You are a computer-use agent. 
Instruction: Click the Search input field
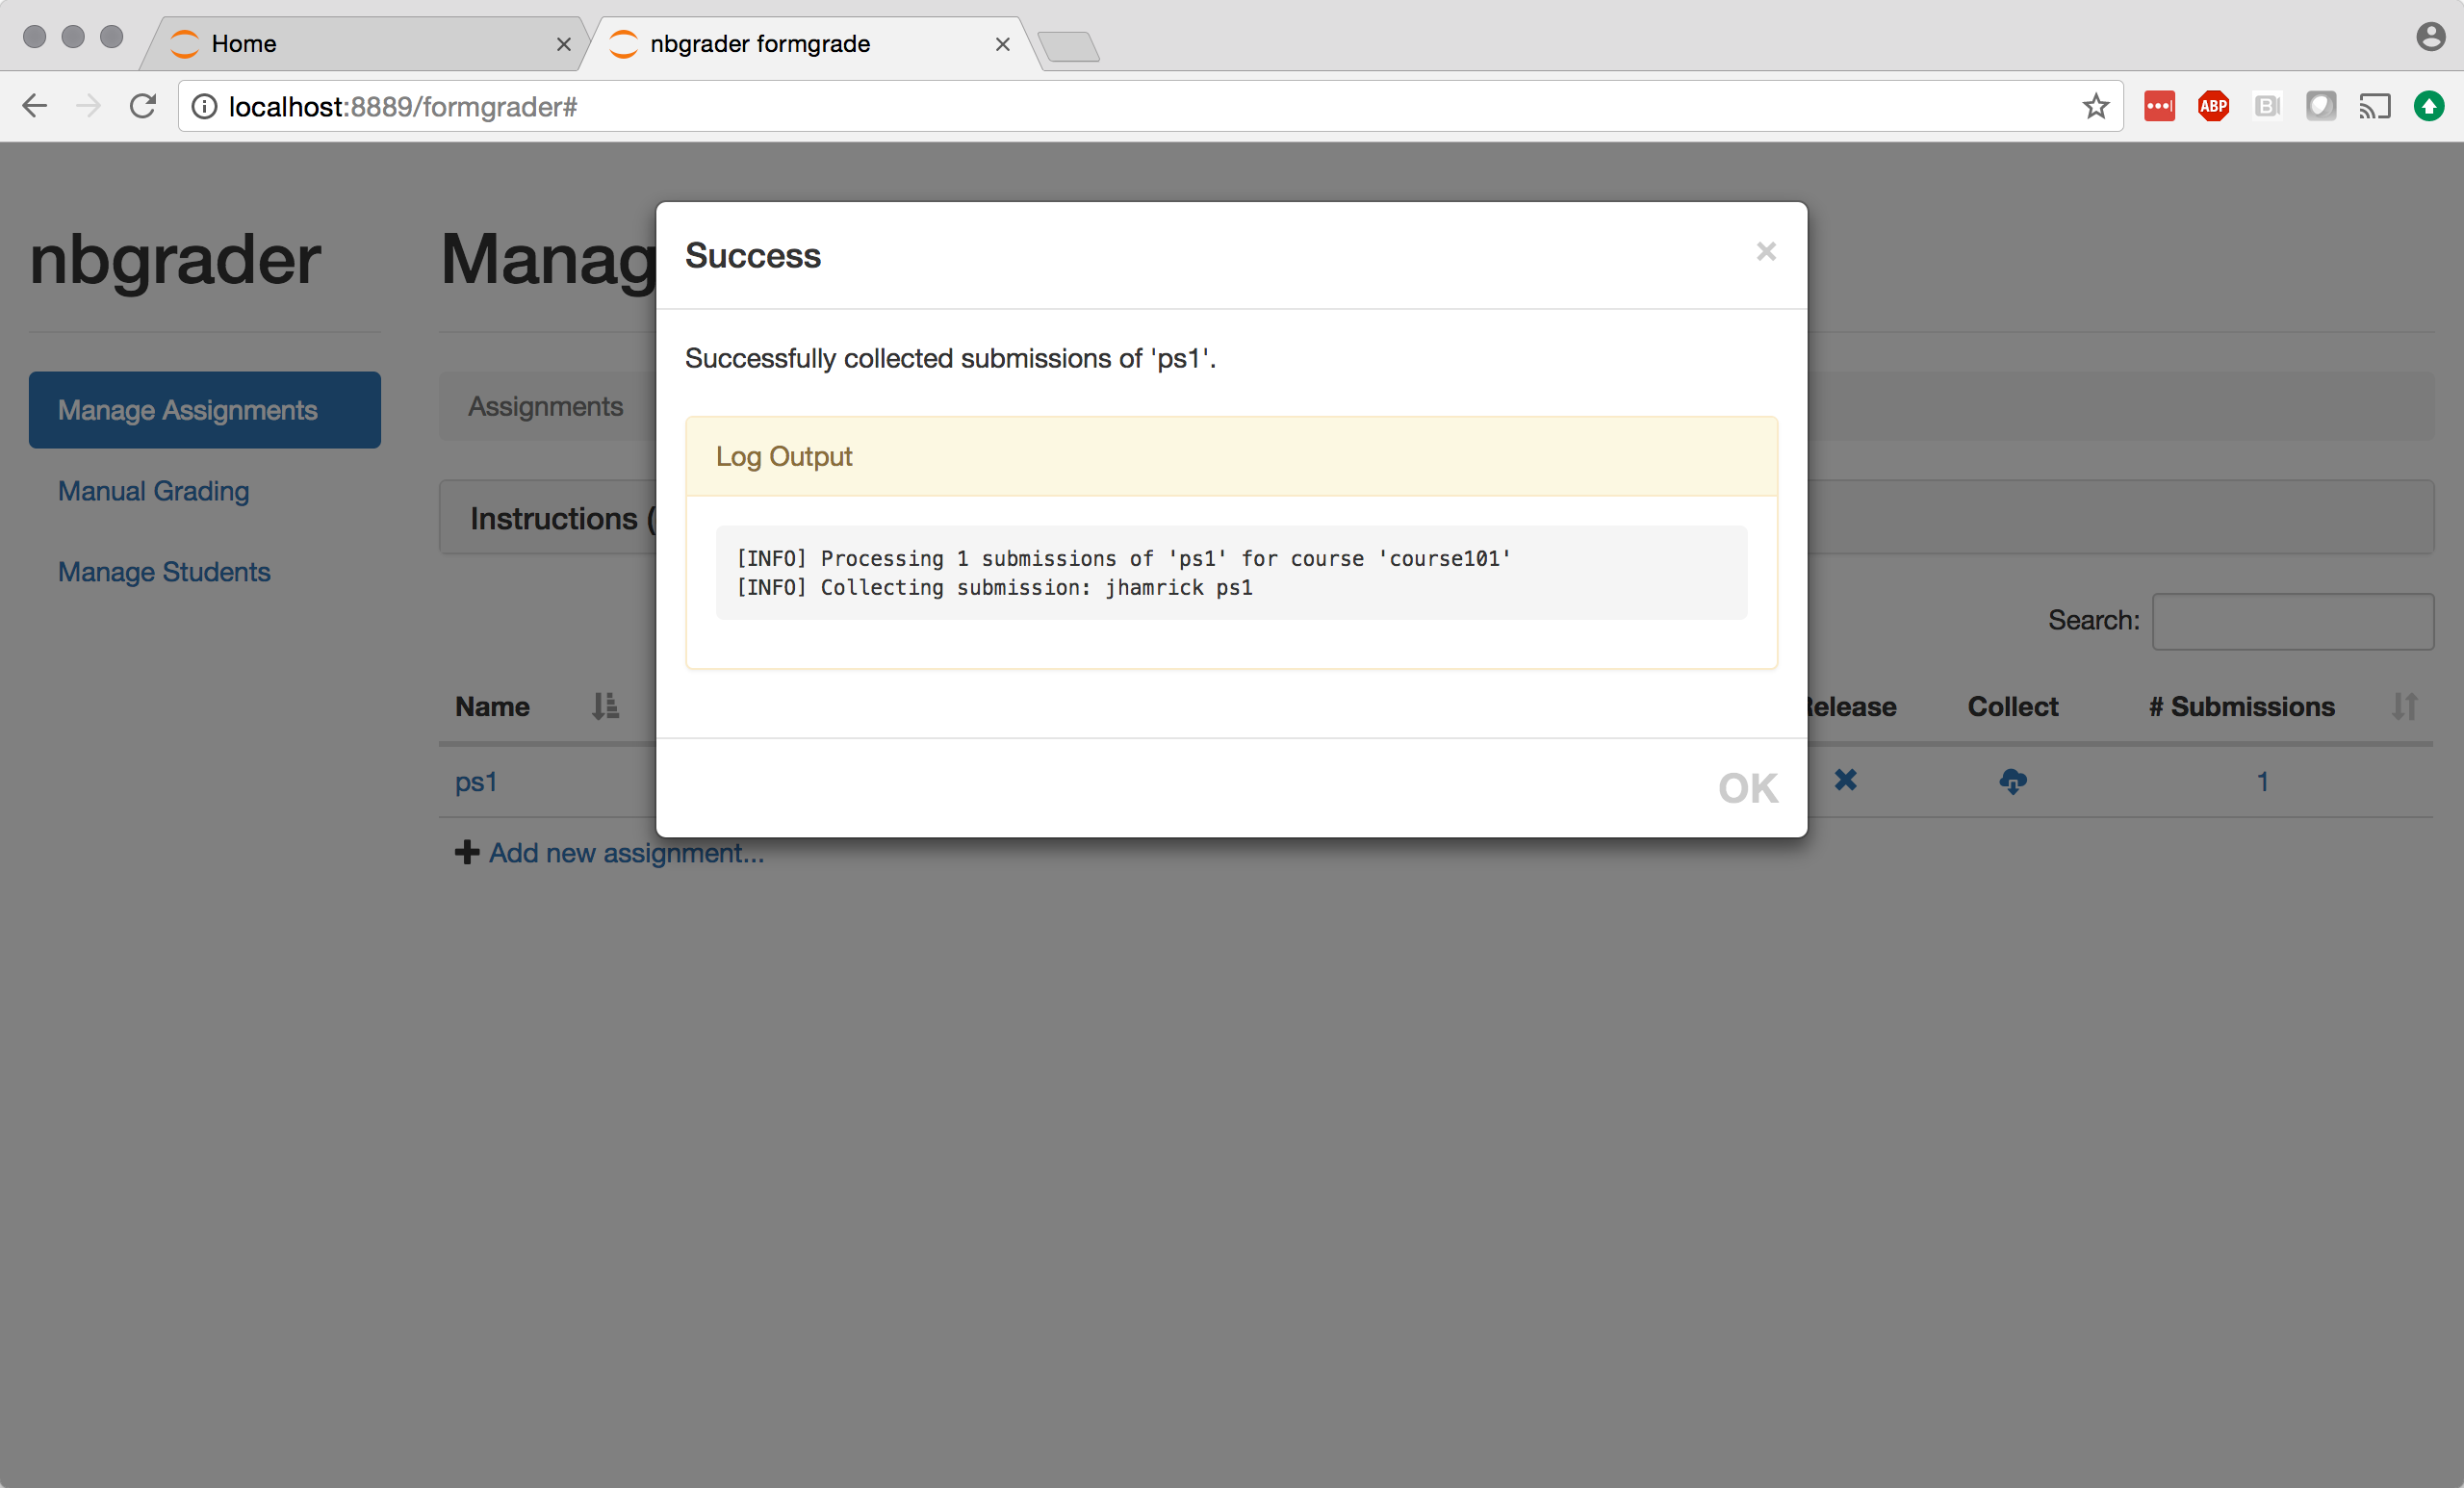pyautogui.click(x=2292, y=621)
